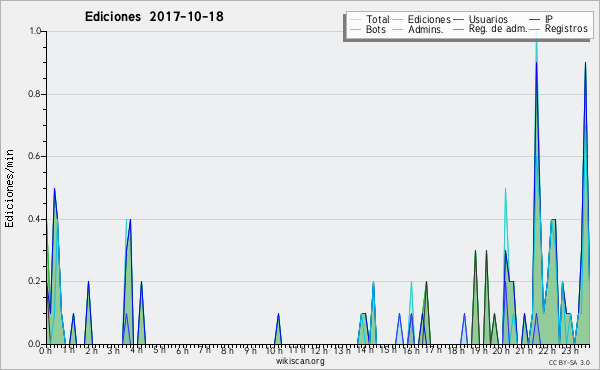Click the '22 h' x-axis label
This screenshot has width=600, height=370.
[547, 350]
